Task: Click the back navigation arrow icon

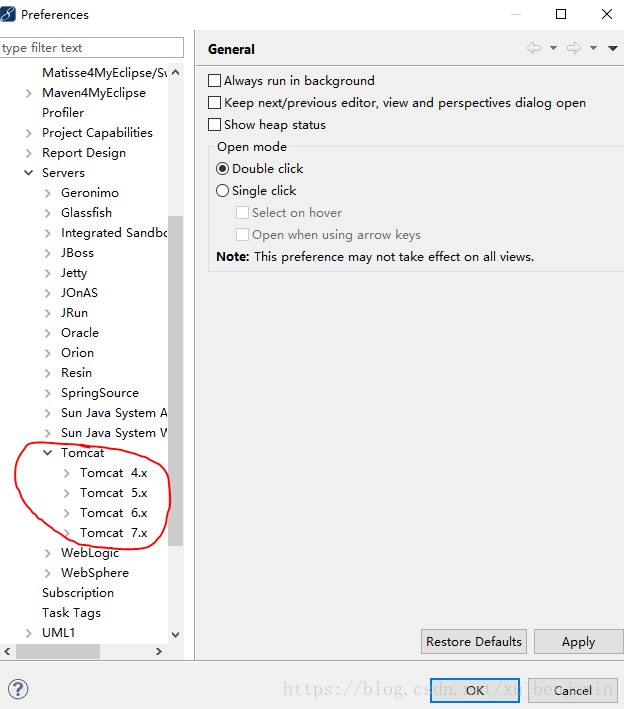Action: click(x=534, y=48)
